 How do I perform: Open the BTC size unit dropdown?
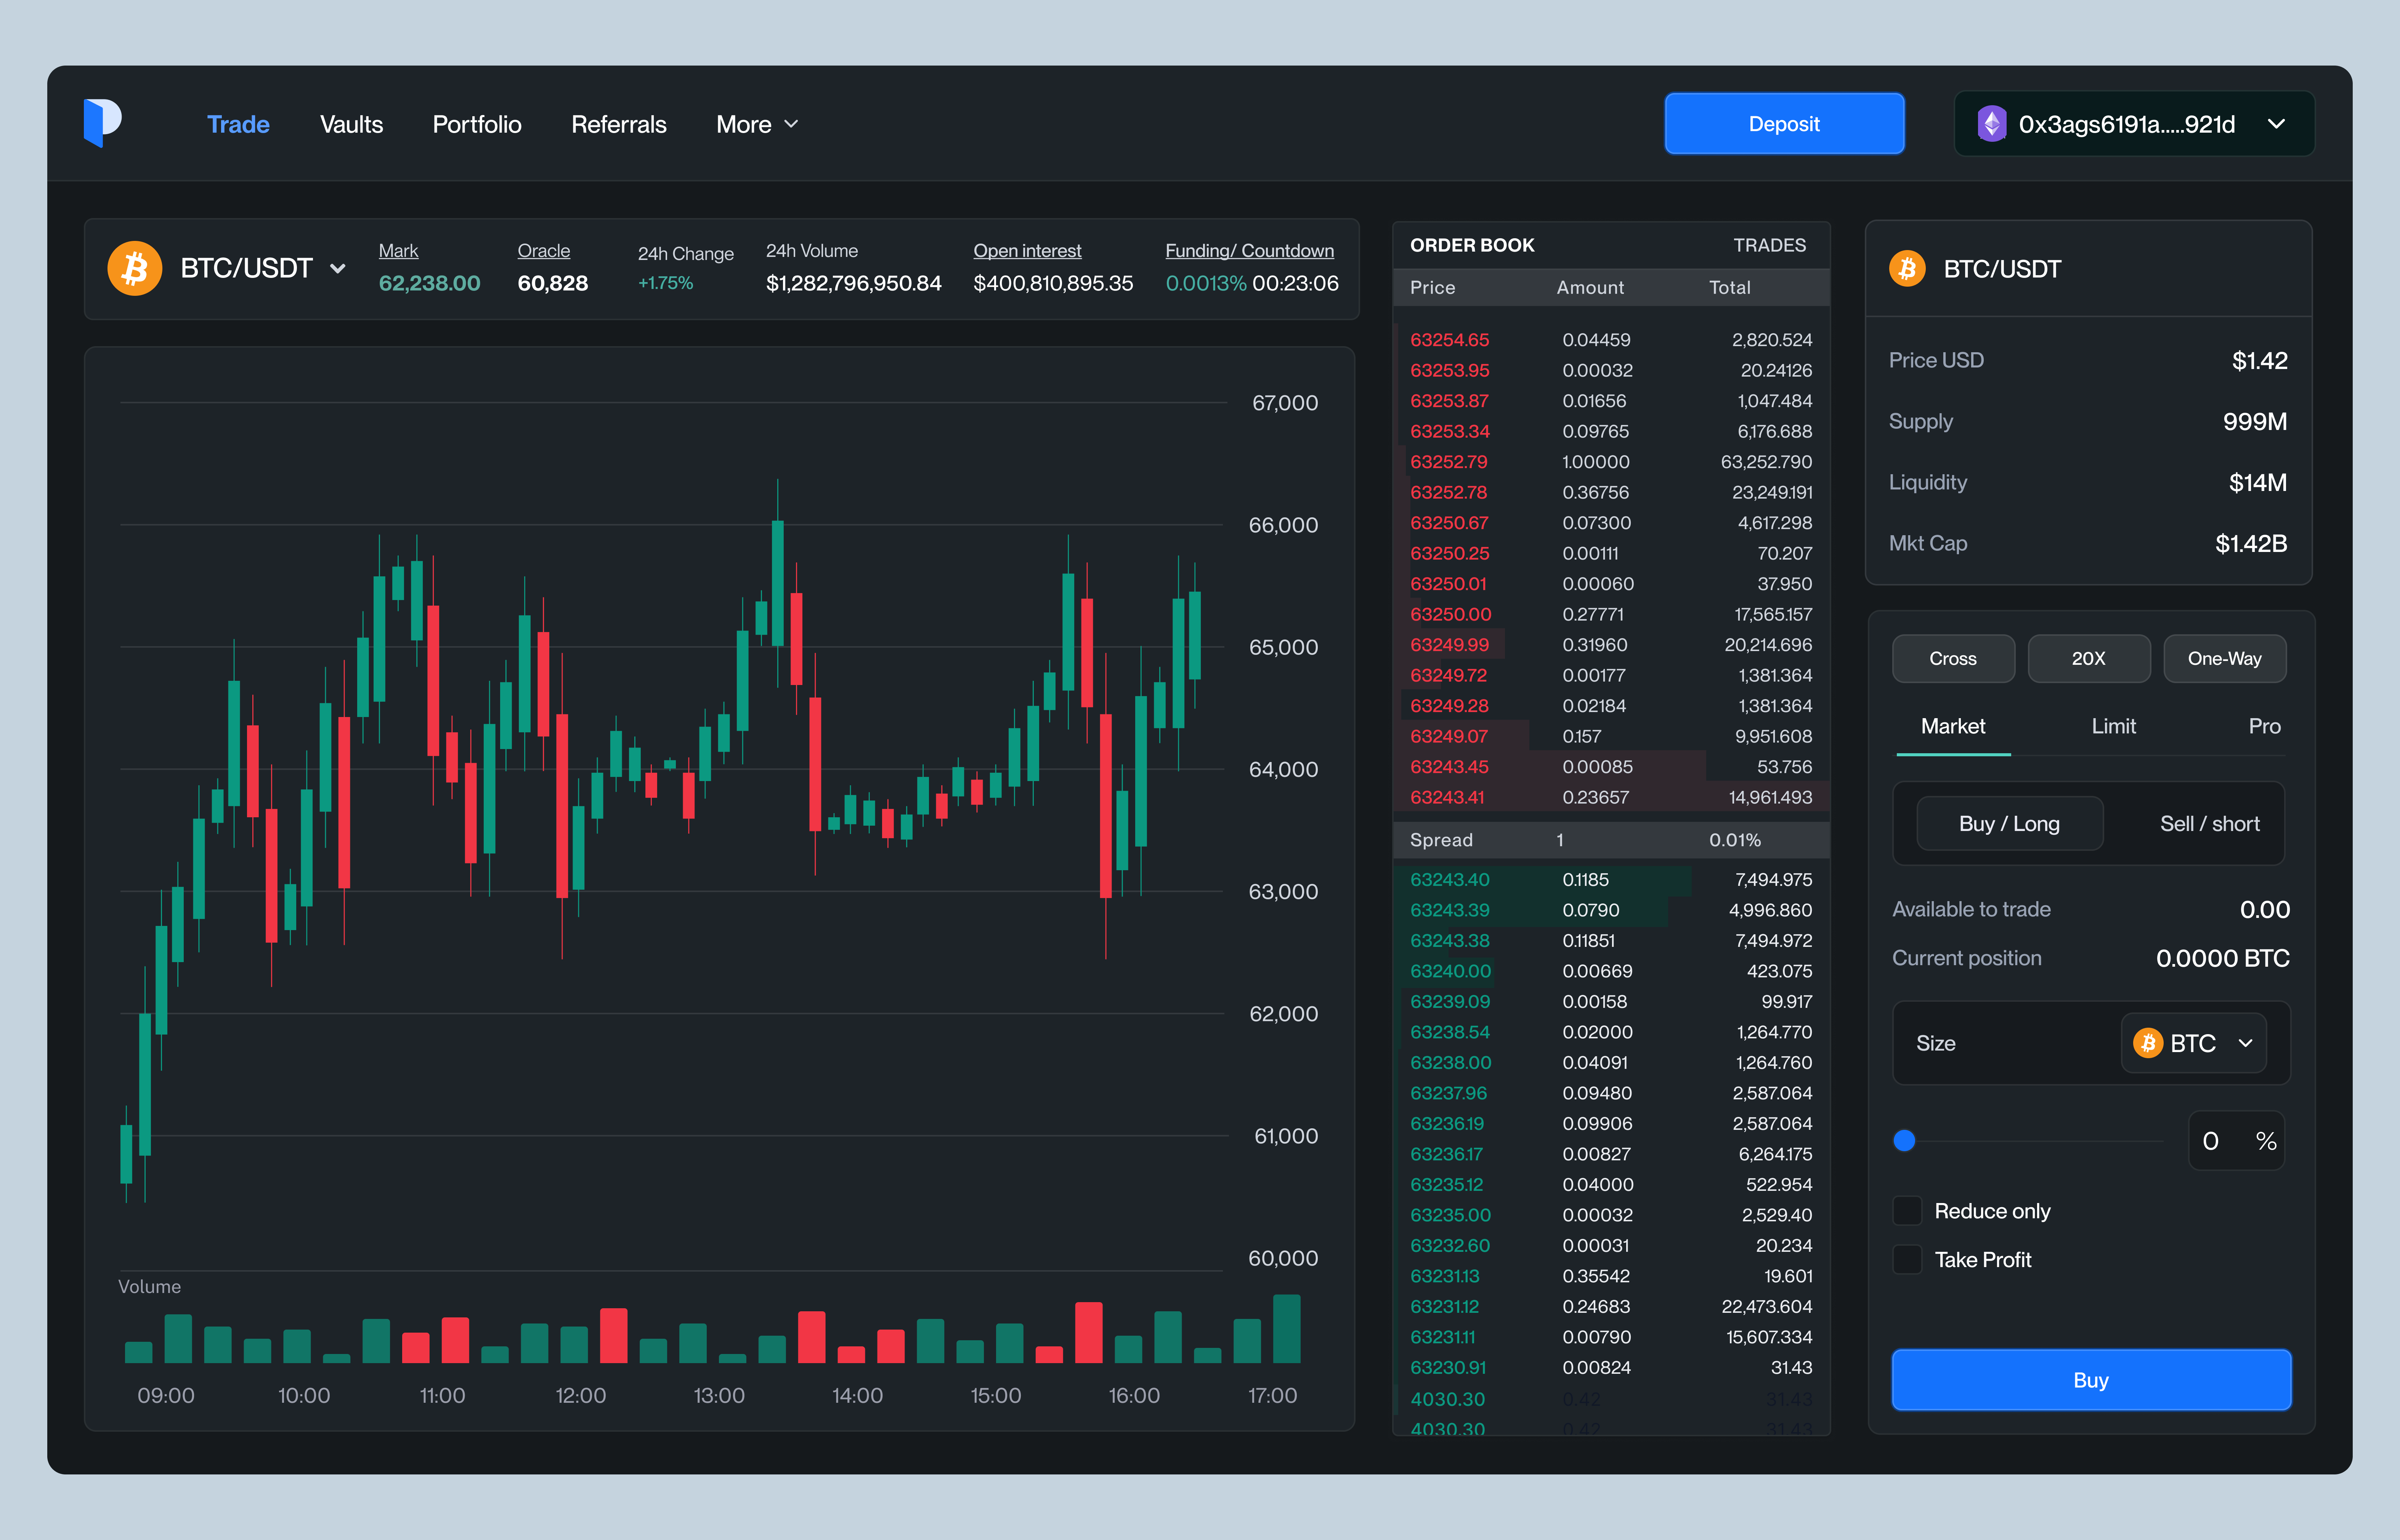pos(2194,1043)
